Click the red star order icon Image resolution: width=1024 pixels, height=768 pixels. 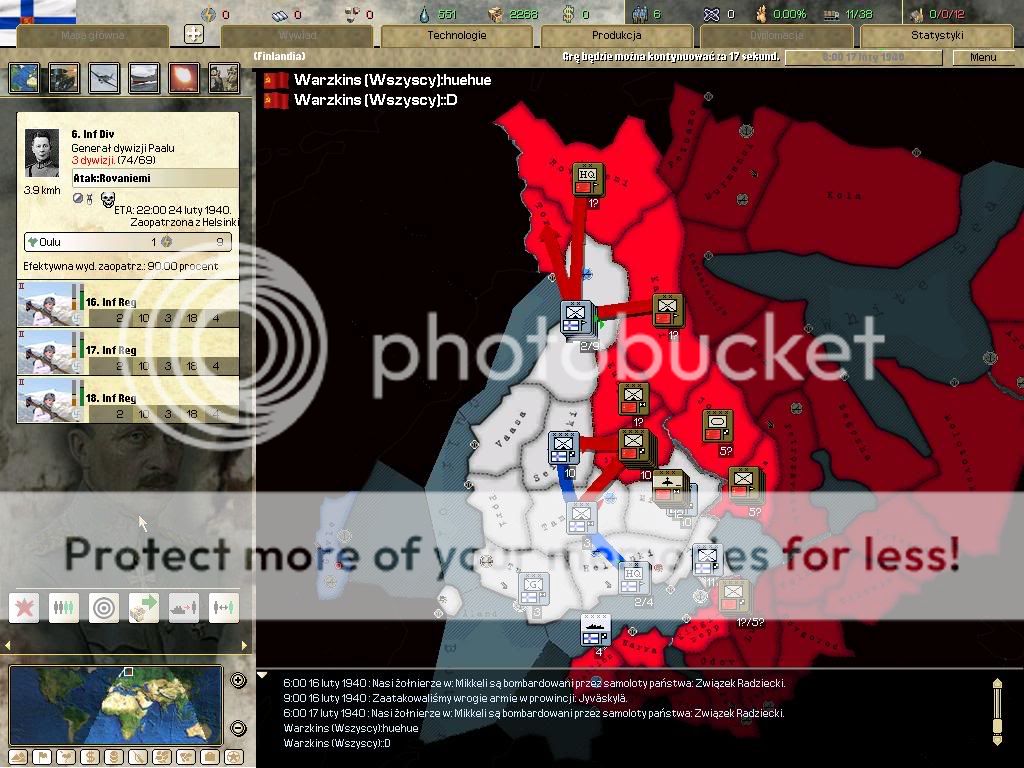pos(24,607)
